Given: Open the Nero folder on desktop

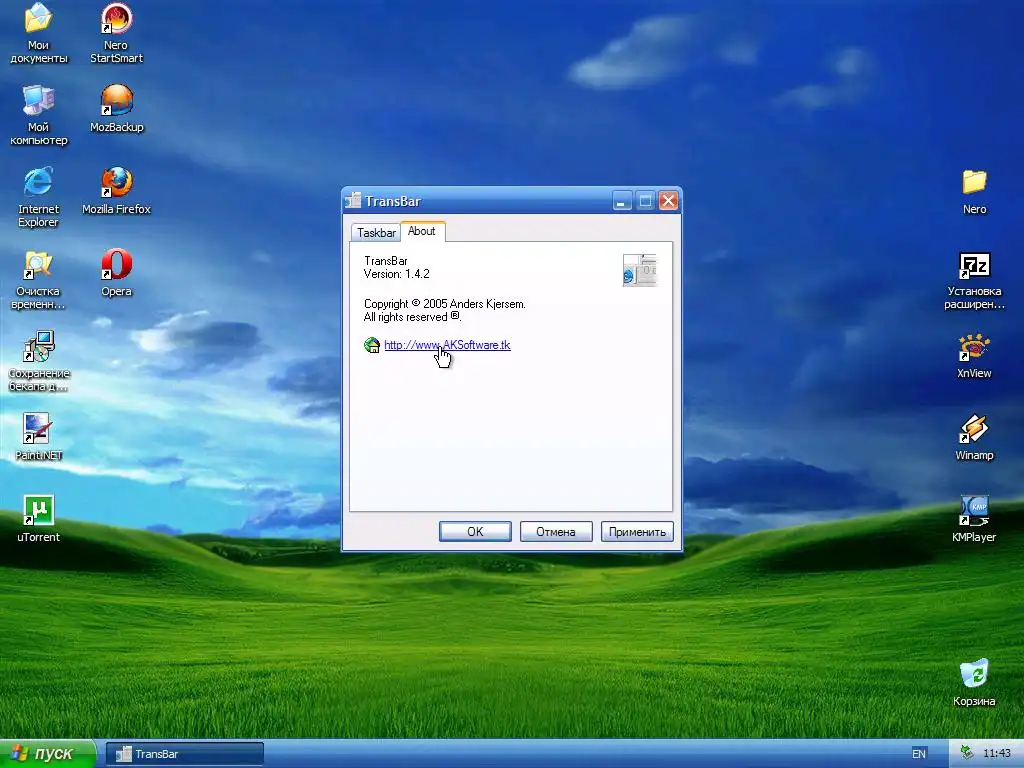Looking at the screenshot, I should click(974, 191).
